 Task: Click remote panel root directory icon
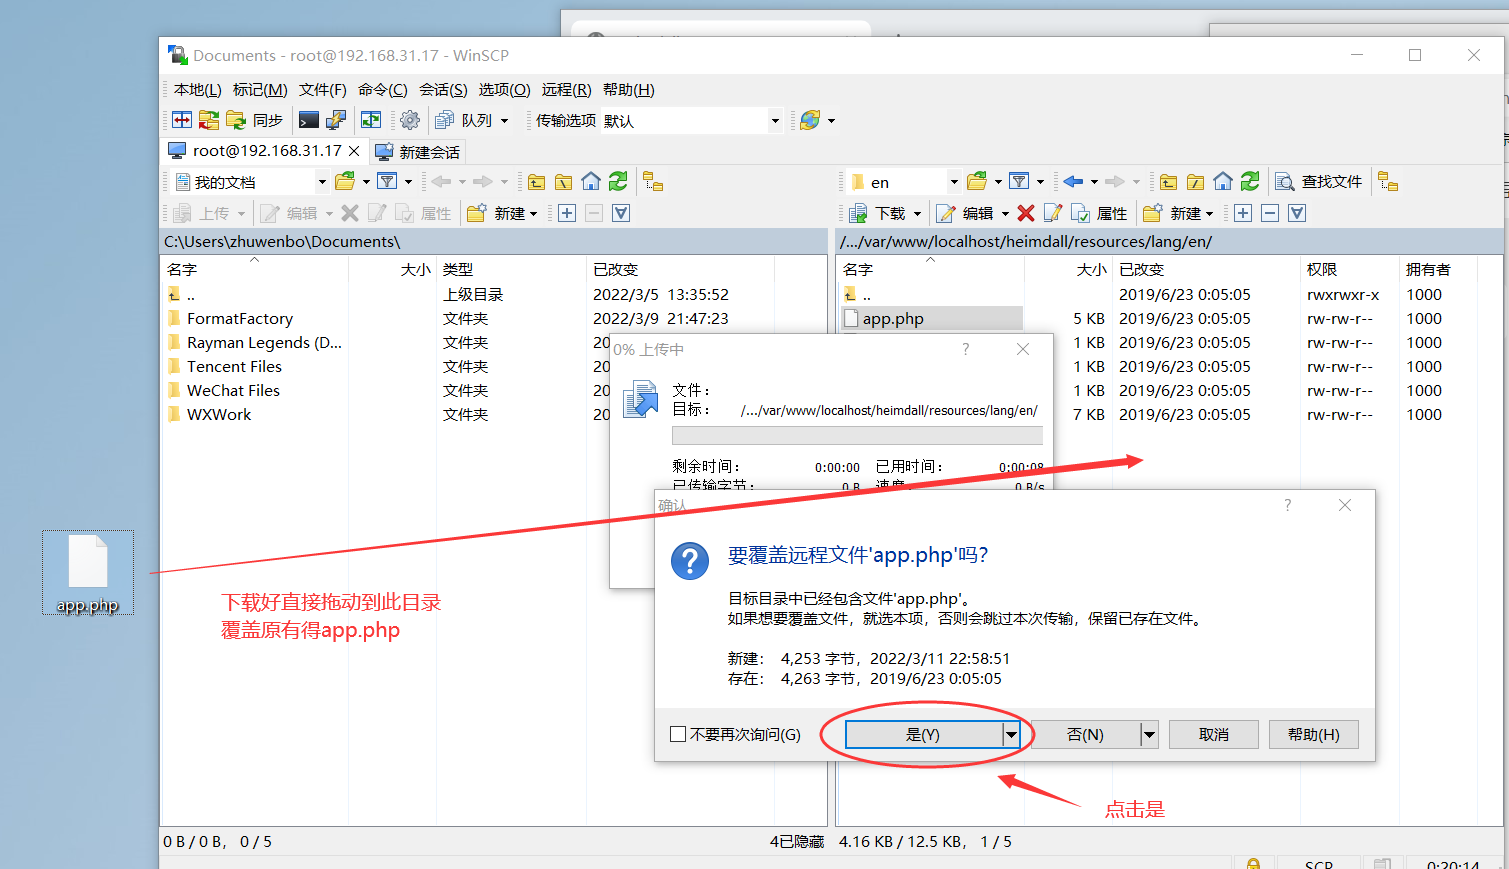(x=1196, y=181)
